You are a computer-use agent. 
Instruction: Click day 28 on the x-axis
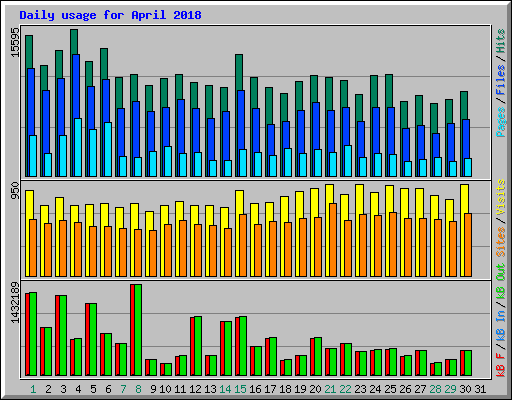435,389
